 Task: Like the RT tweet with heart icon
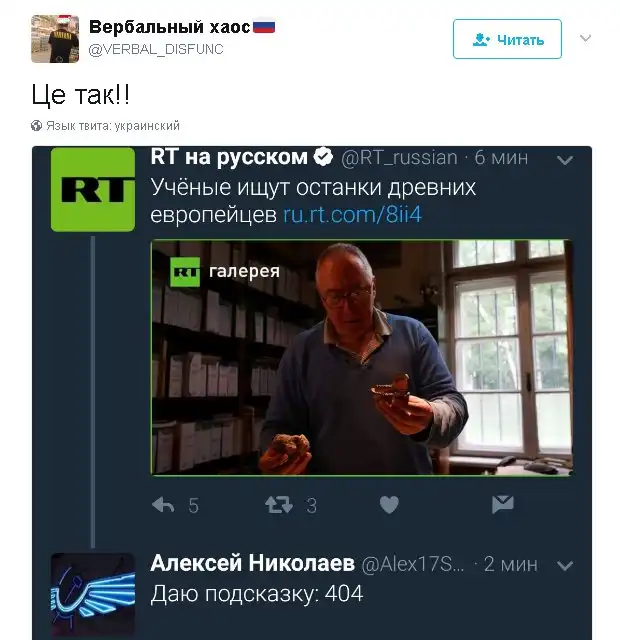(389, 505)
